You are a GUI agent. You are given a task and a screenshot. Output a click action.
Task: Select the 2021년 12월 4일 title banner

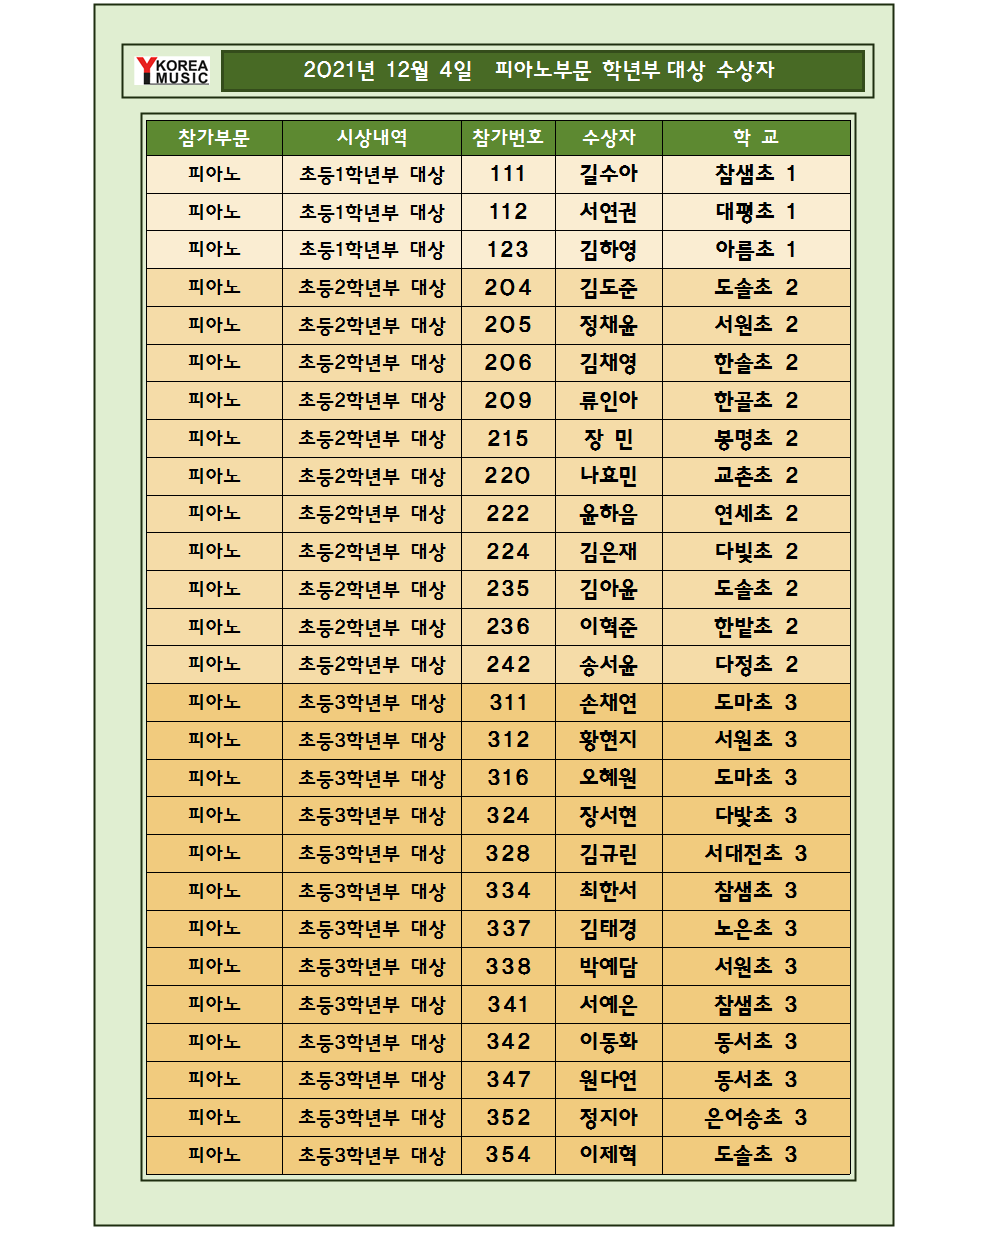pos(542,71)
